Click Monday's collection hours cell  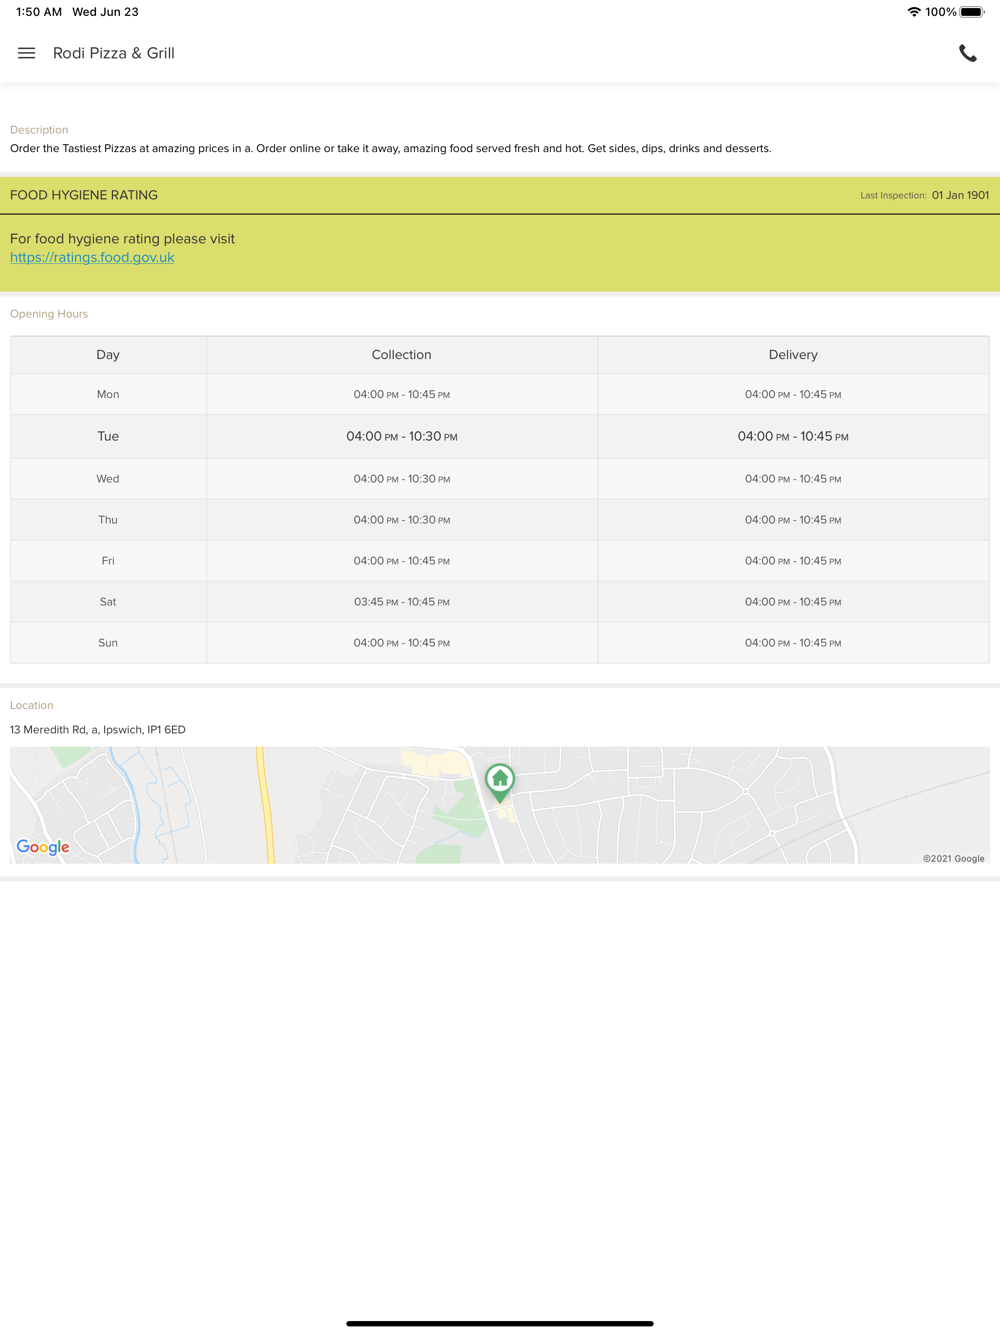point(402,394)
